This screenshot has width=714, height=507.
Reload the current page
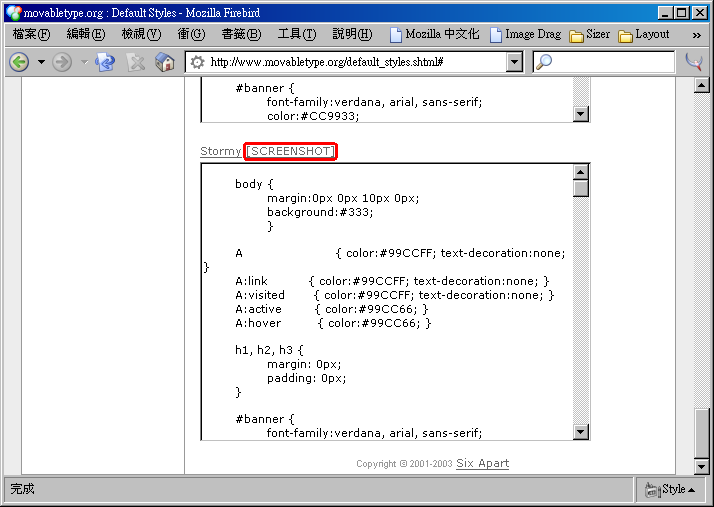[x=105, y=62]
